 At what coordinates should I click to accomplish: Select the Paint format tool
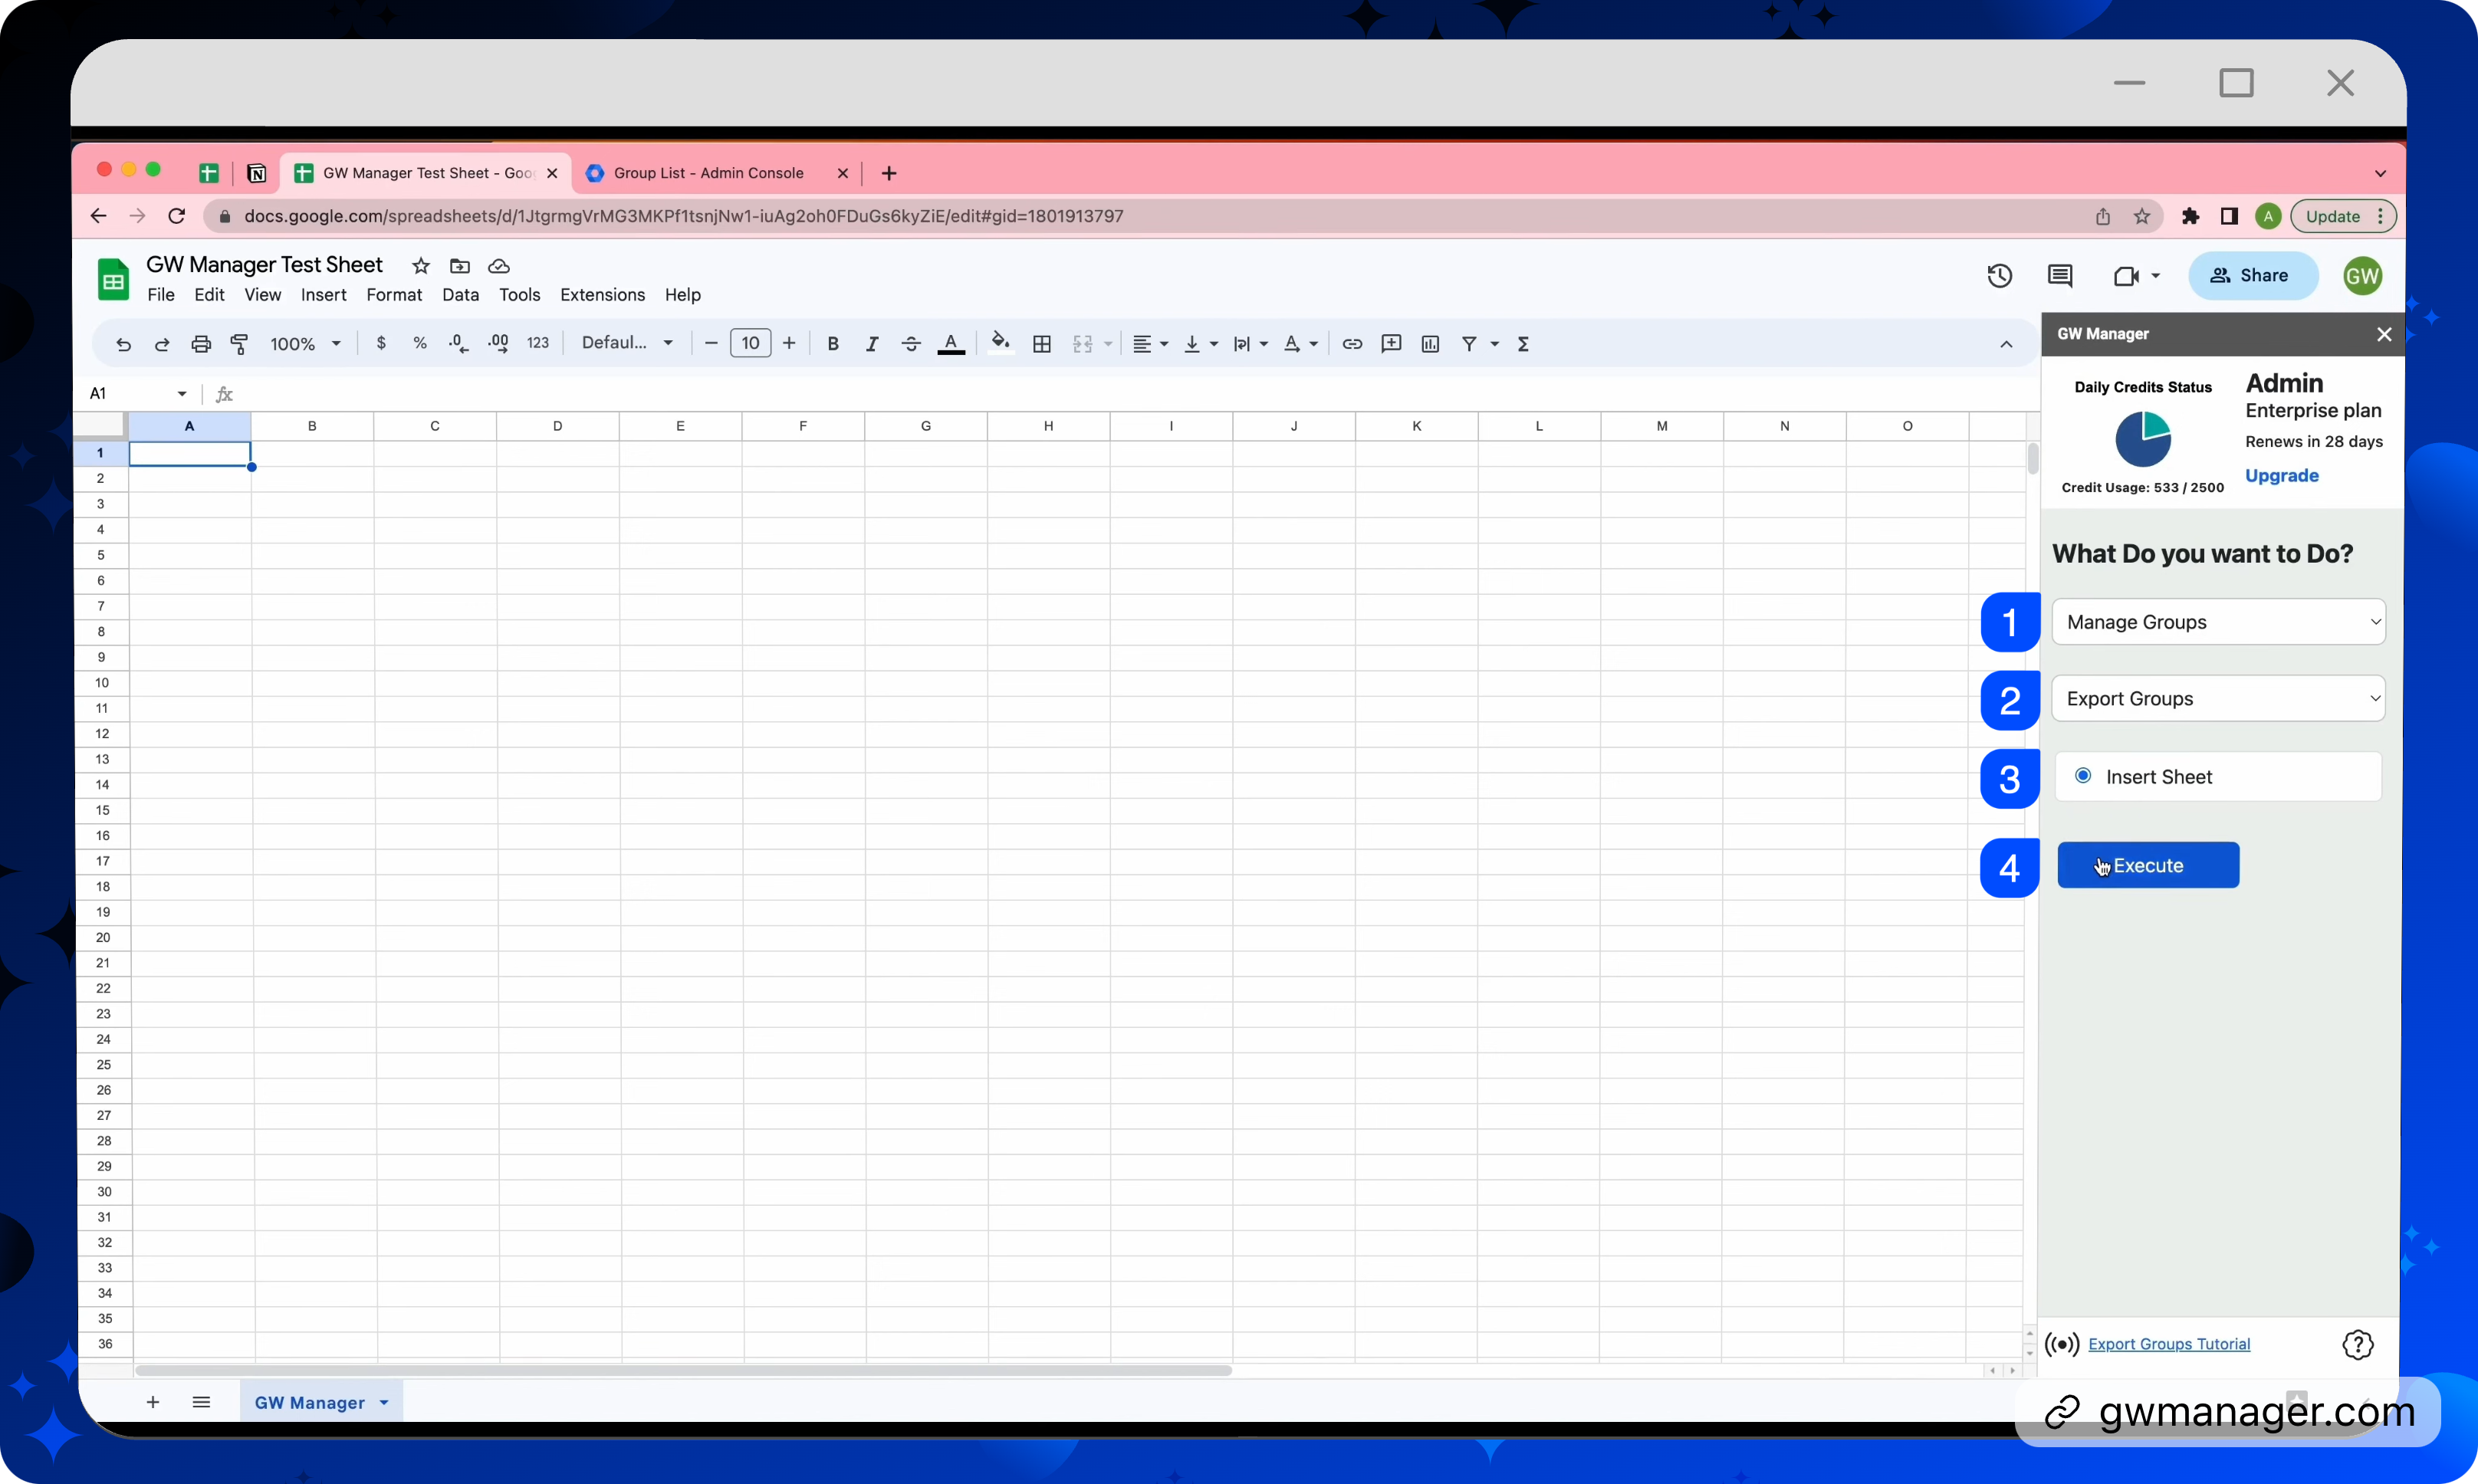(240, 344)
